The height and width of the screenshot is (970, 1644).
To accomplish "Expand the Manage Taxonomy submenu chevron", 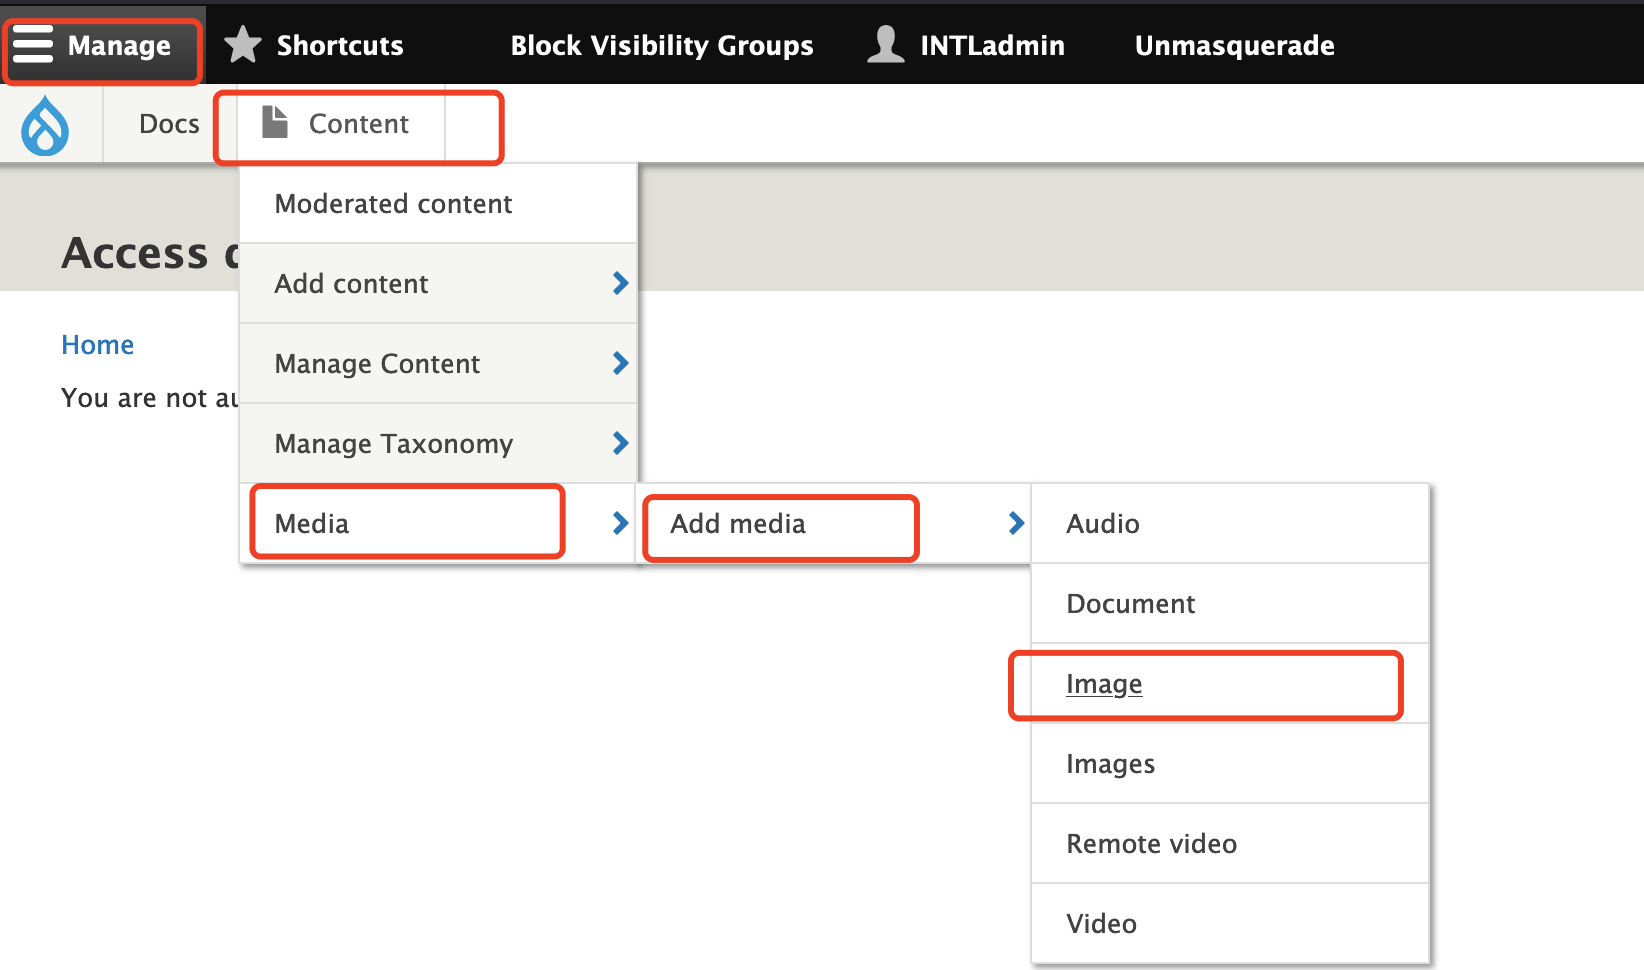I will pos(620,443).
